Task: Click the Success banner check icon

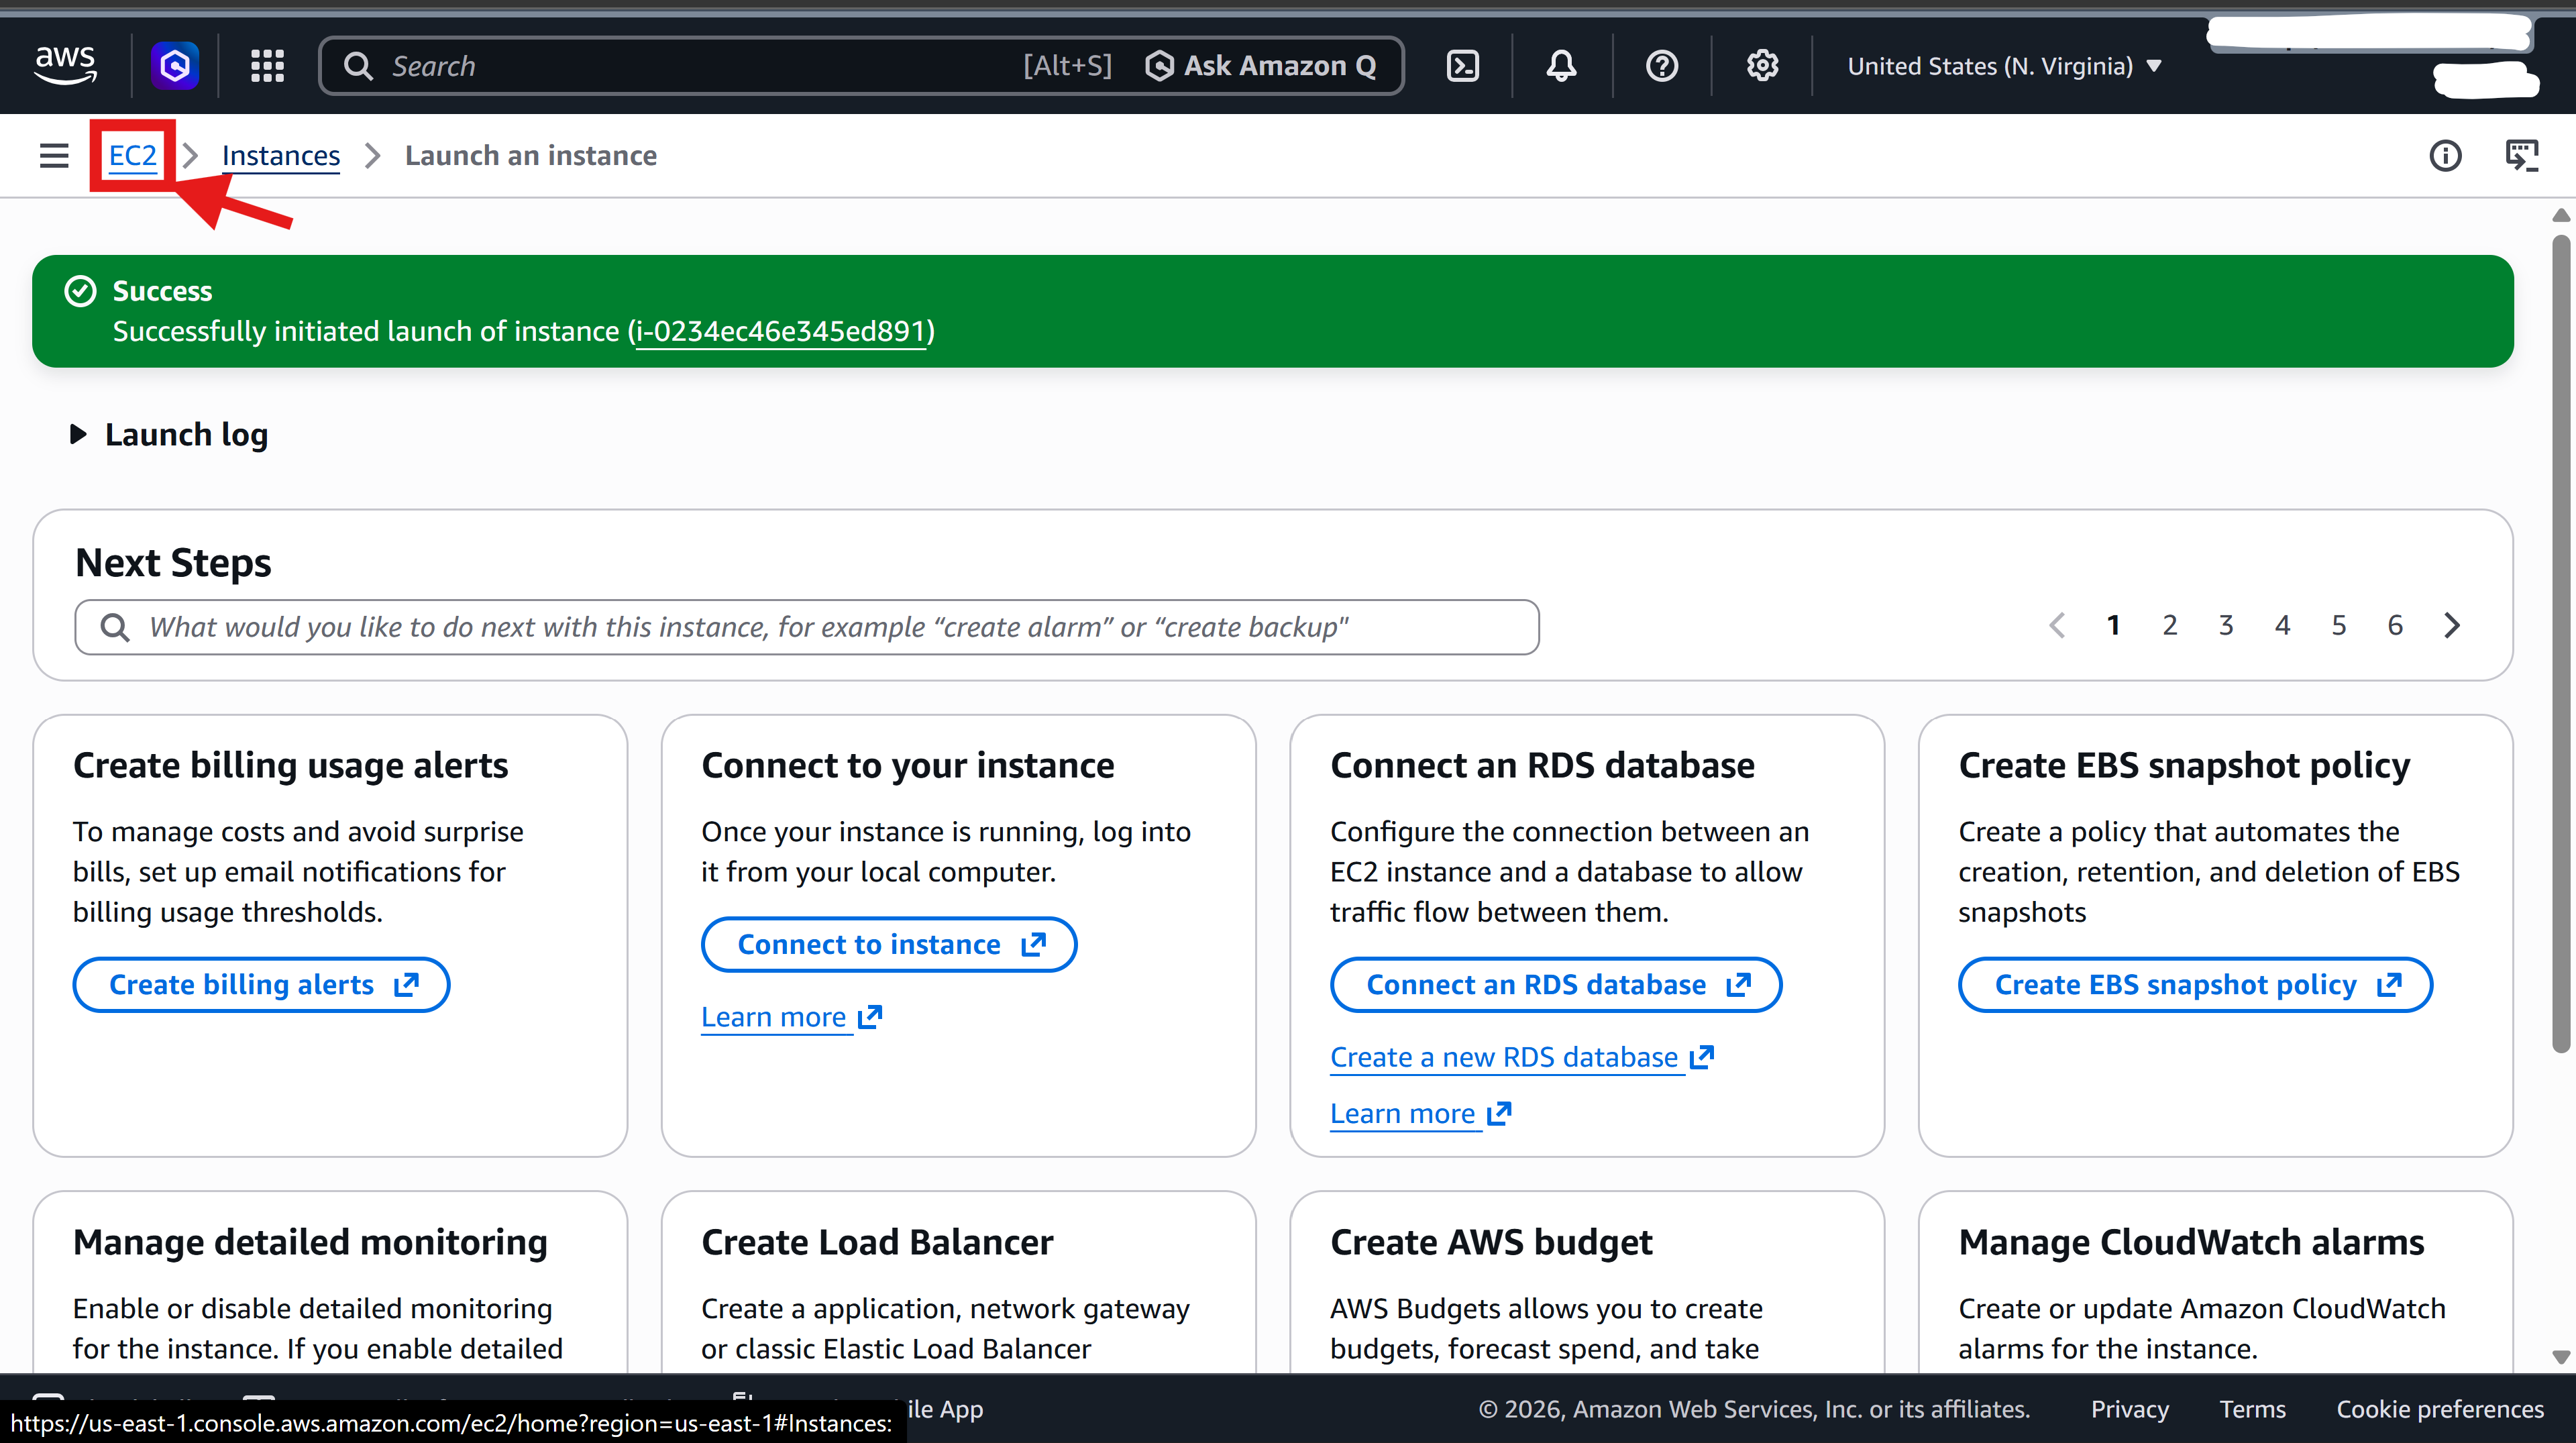Action: pos(80,291)
